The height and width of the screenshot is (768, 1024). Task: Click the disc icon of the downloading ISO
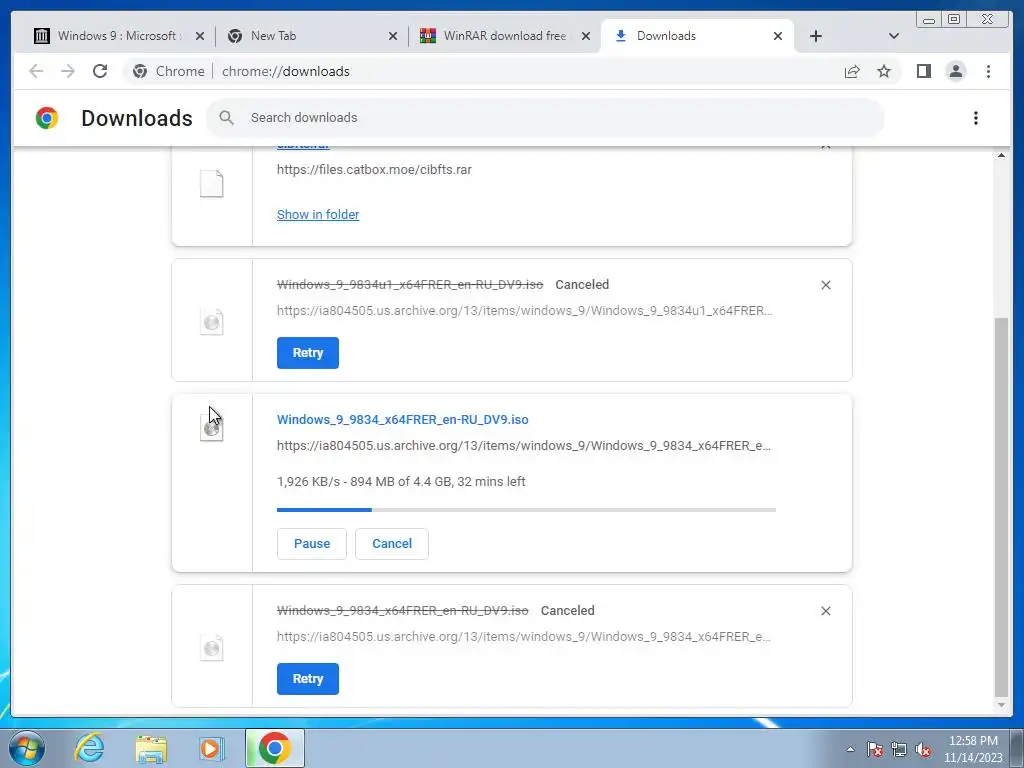point(212,428)
